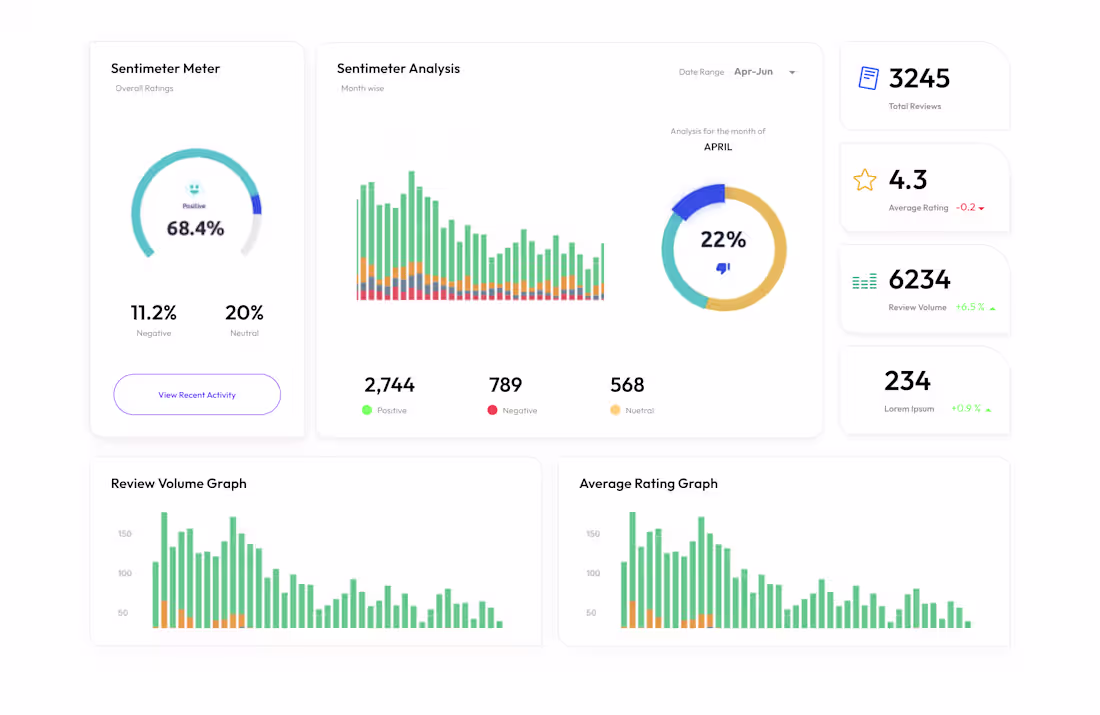Toggle the Negative count display showing 789
1100x715 pixels.
tap(506, 385)
